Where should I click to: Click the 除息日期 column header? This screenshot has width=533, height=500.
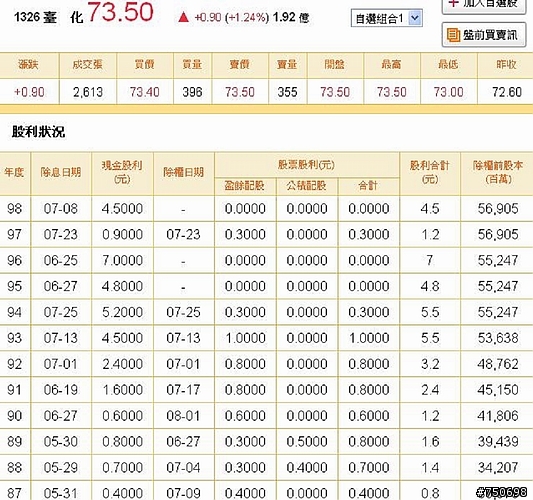point(61,172)
